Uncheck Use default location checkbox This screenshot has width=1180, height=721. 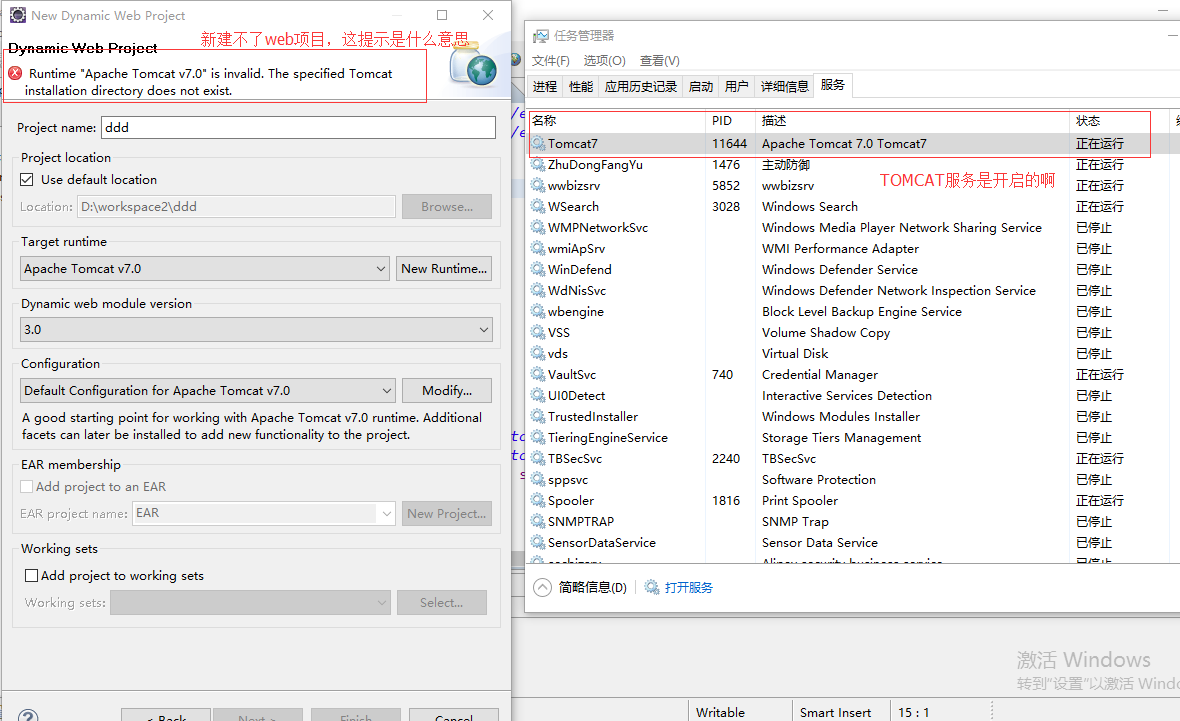[x=27, y=180]
